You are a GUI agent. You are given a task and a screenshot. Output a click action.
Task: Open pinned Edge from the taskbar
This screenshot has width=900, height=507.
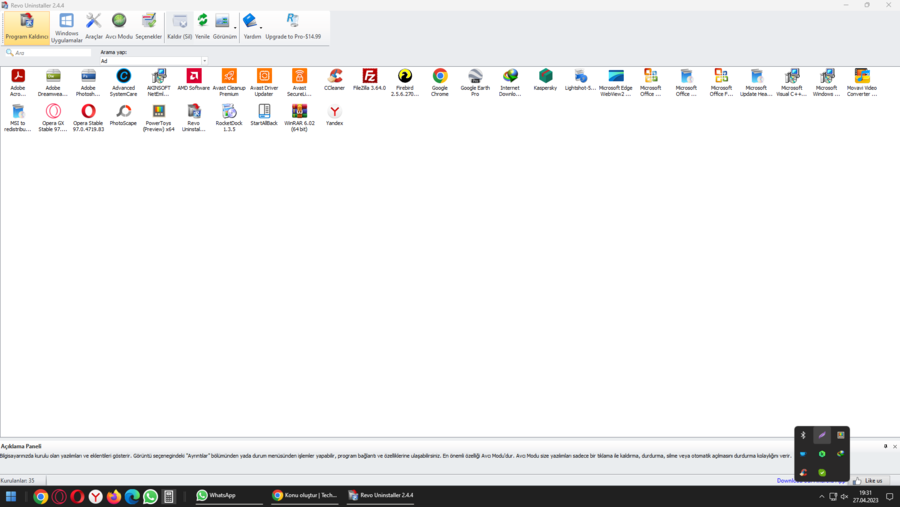(x=132, y=496)
